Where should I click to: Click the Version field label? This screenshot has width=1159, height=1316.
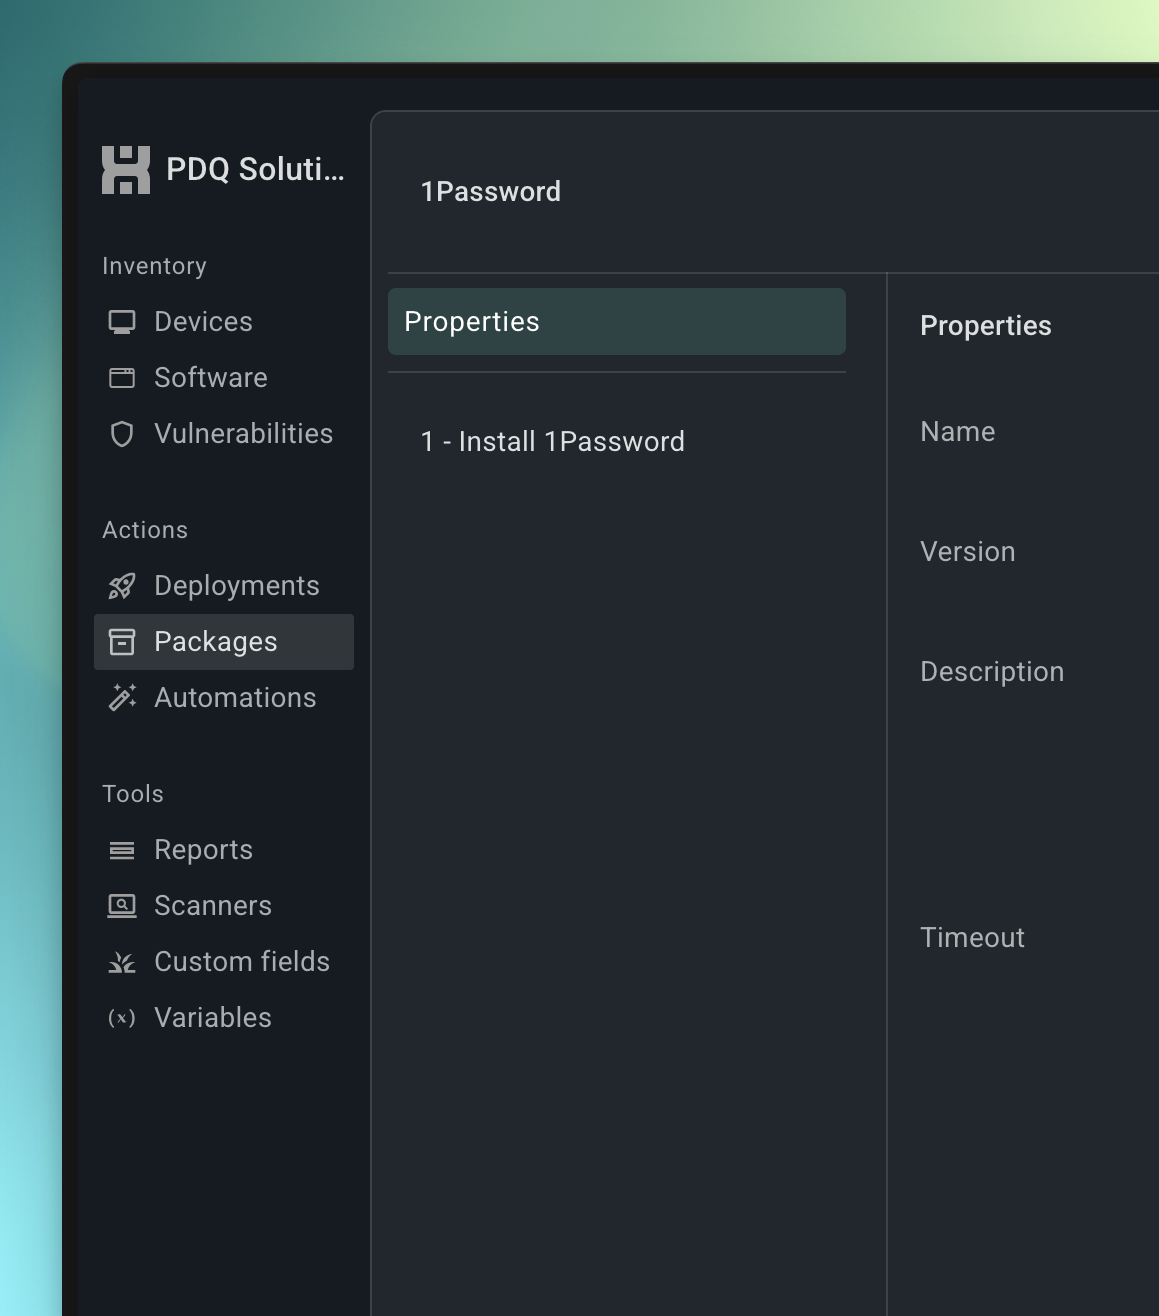pos(968,552)
